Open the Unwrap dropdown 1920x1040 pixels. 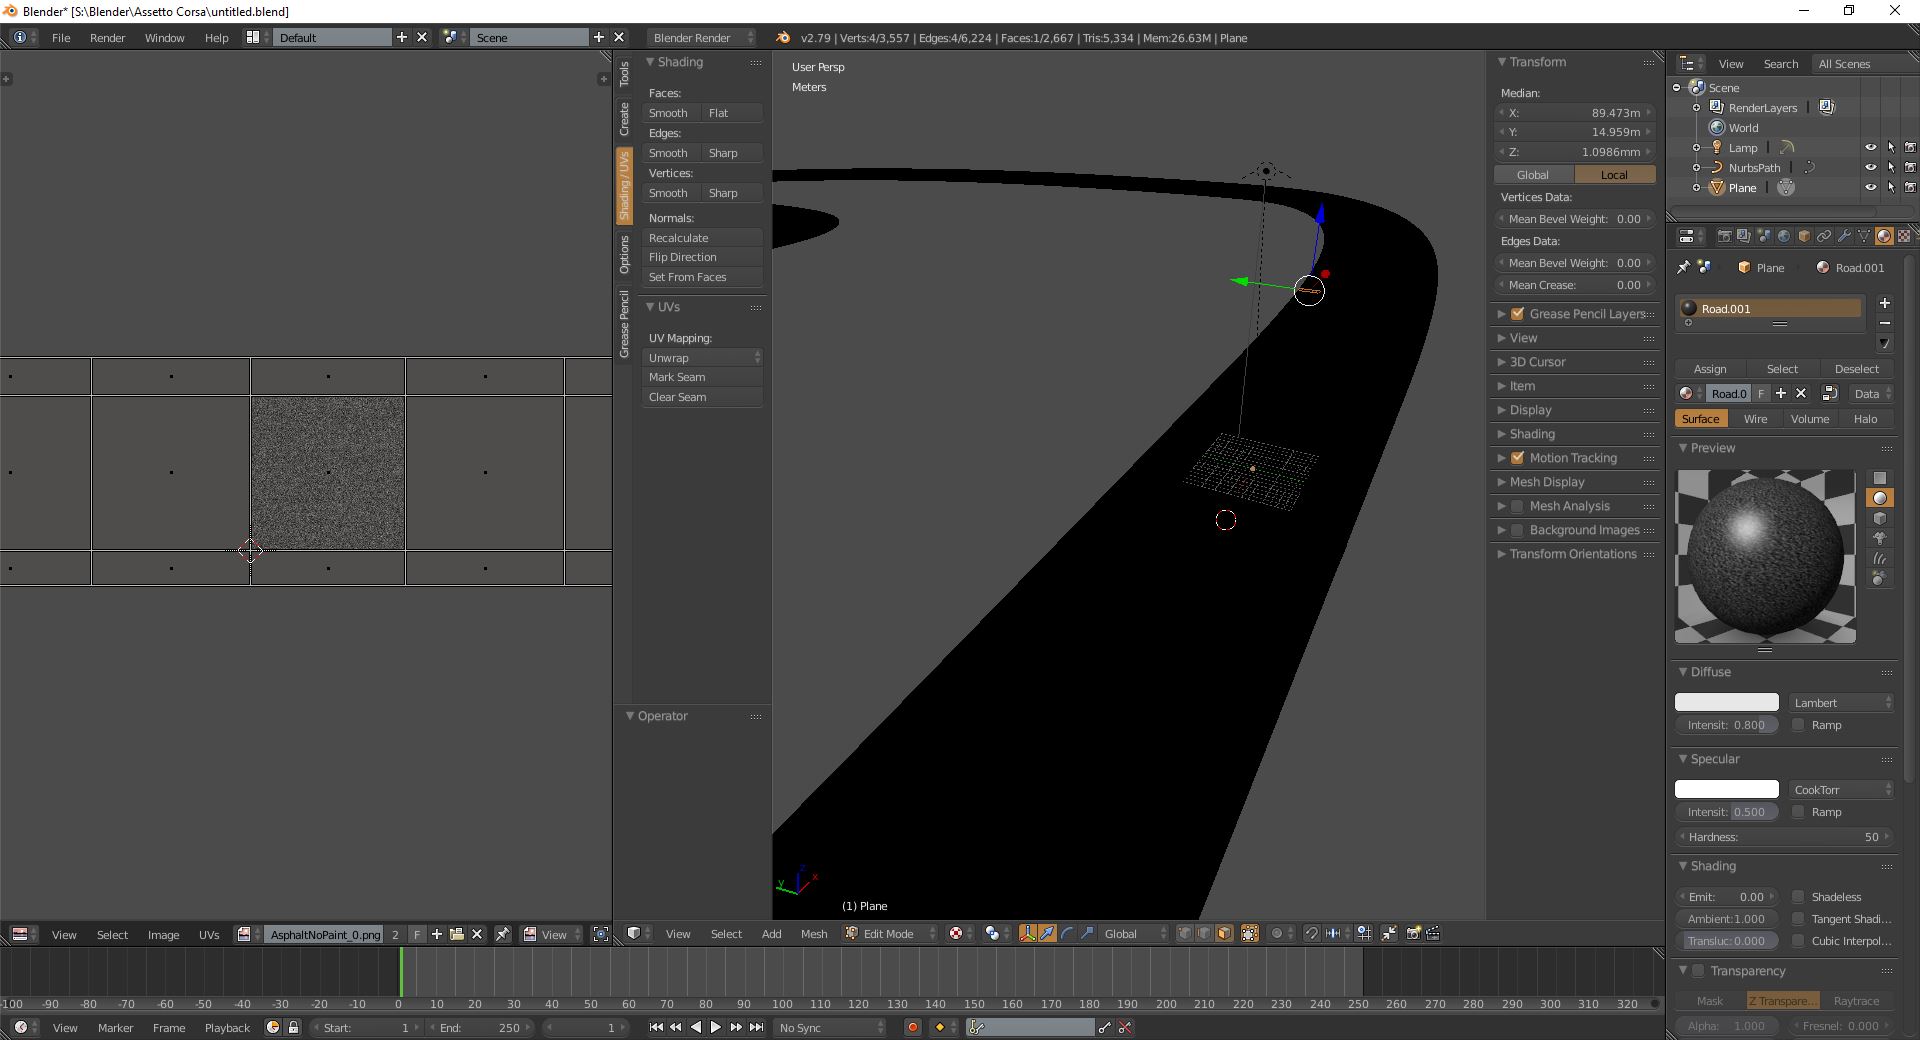click(x=703, y=357)
